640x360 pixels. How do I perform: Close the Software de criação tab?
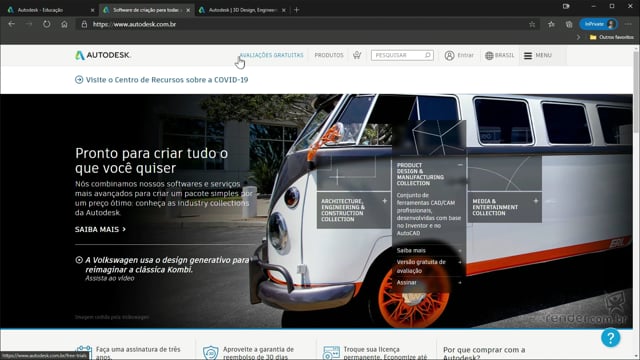tap(188, 10)
